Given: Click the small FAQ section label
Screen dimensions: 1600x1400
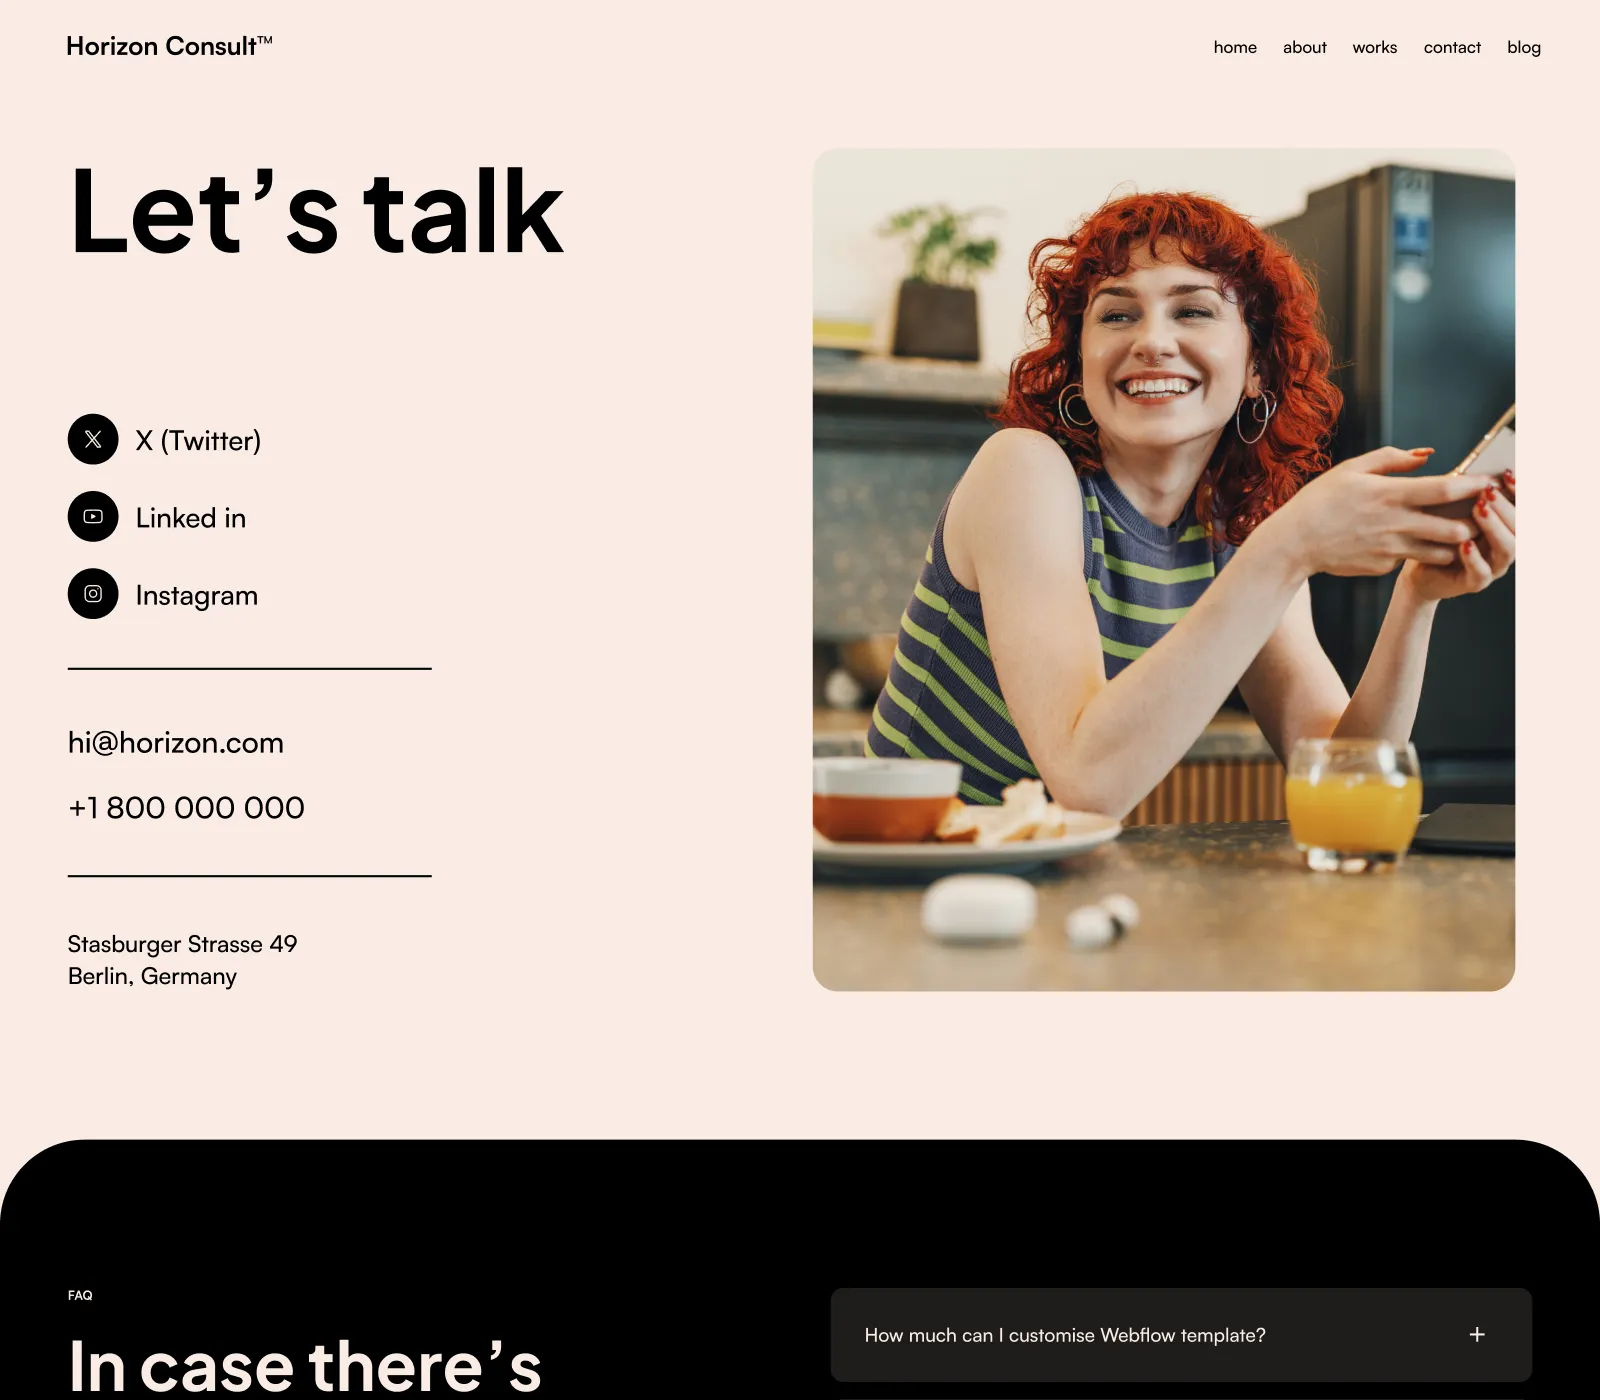Looking at the screenshot, I should pos(80,1295).
